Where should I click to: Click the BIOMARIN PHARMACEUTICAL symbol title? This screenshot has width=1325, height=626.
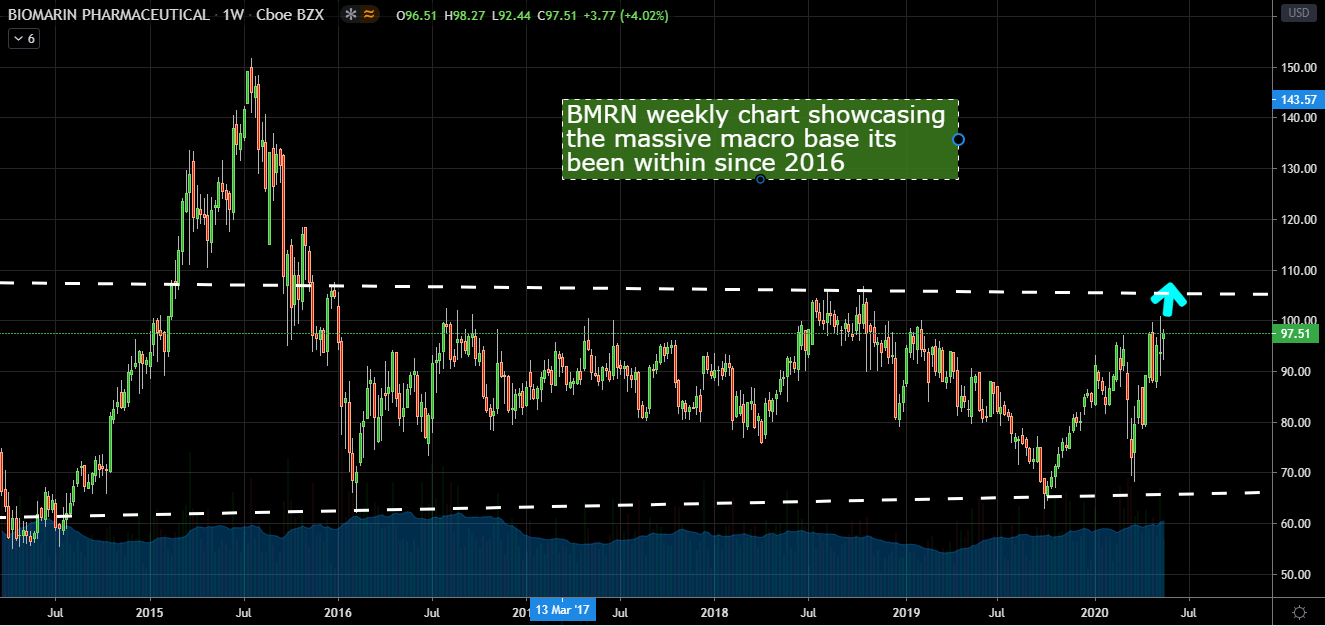tap(110, 15)
